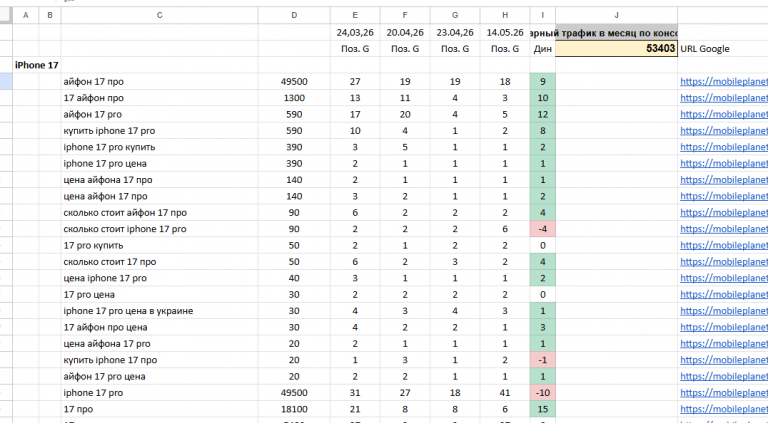The image size is (768, 423).
Task: Select keyword cell 'купить iphone 17 про'
Action: (x=160, y=360)
